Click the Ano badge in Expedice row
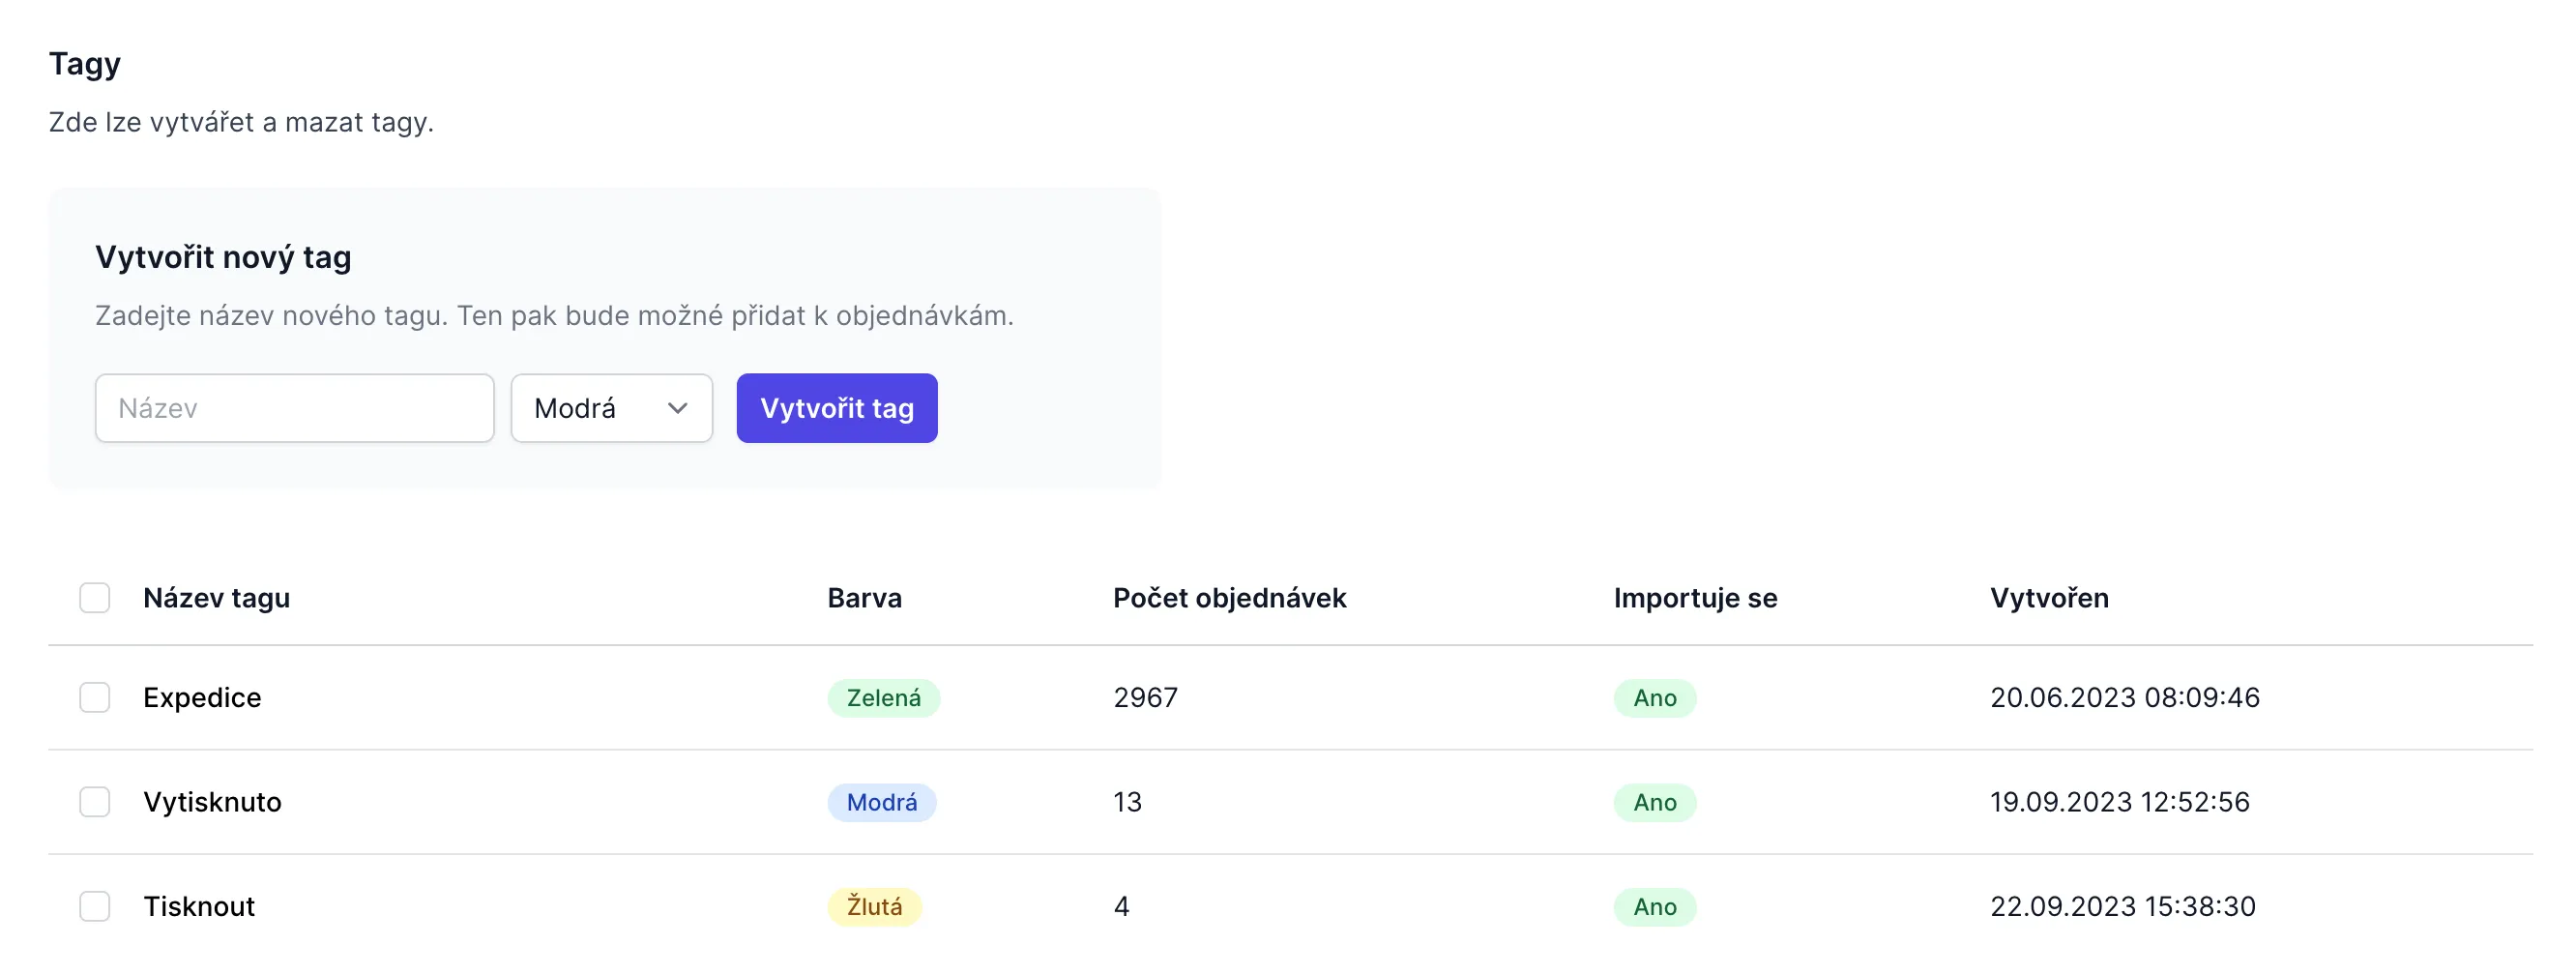2576x975 pixels. (1654, 698)
